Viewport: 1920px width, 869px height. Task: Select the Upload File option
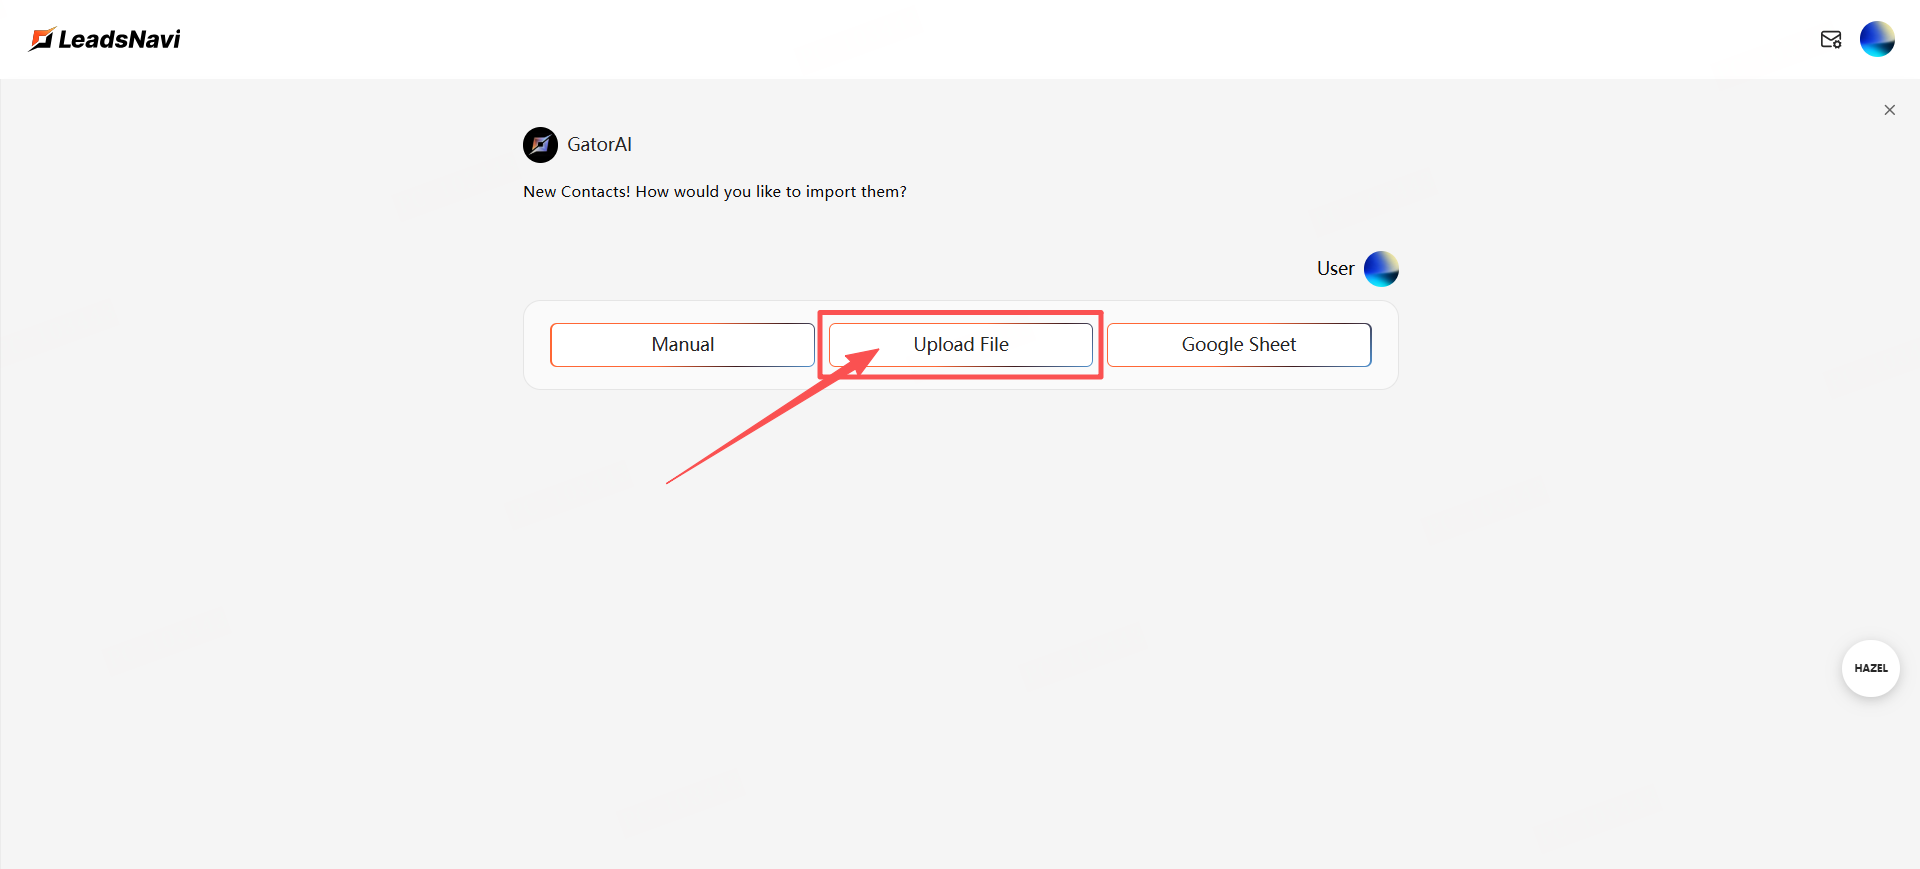(960, 345)
